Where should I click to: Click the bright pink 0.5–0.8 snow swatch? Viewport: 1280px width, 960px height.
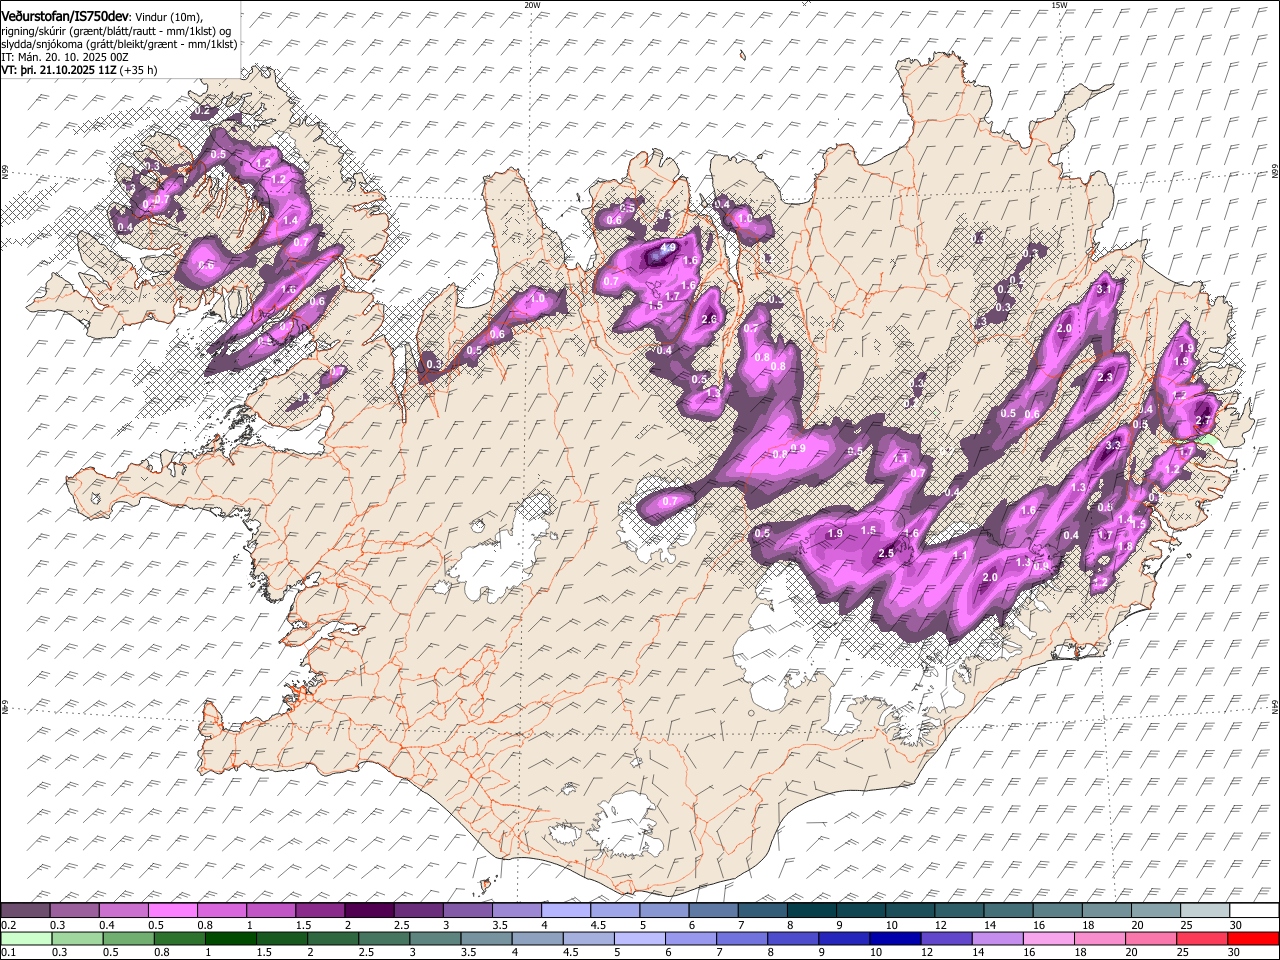click(x=173, y=910)
